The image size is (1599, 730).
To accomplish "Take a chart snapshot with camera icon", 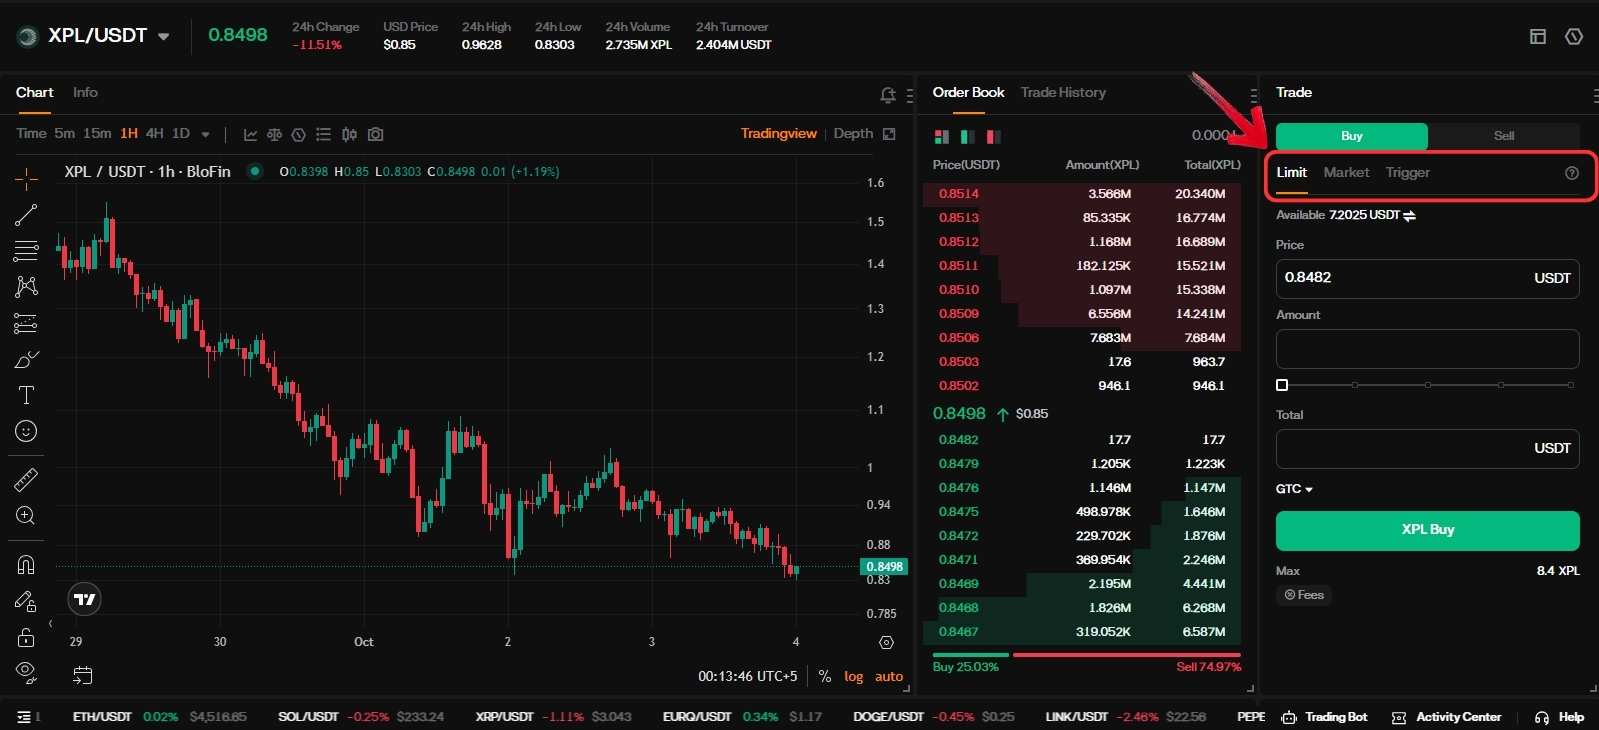I will pyautogui.click(x=375, y=134).
